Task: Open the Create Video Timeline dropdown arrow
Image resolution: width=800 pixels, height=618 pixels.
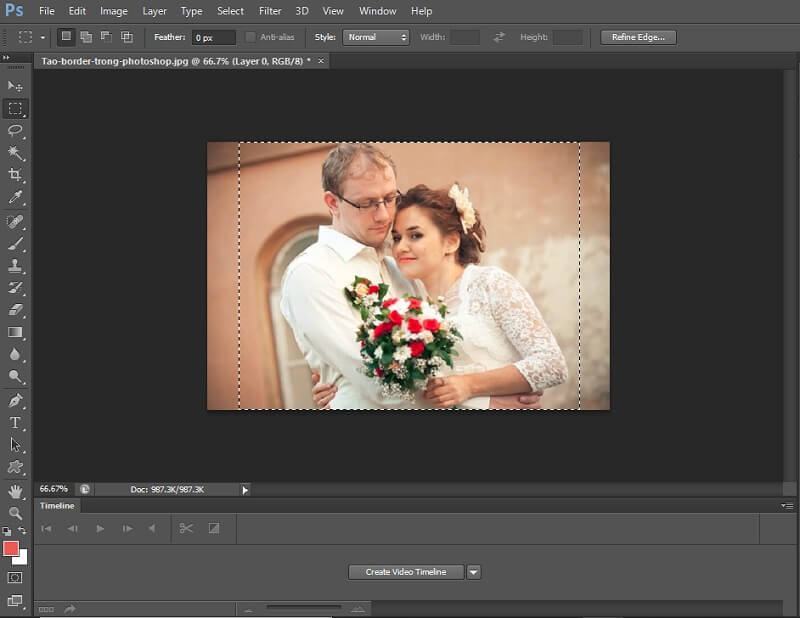Action: [x=471, y=572]
